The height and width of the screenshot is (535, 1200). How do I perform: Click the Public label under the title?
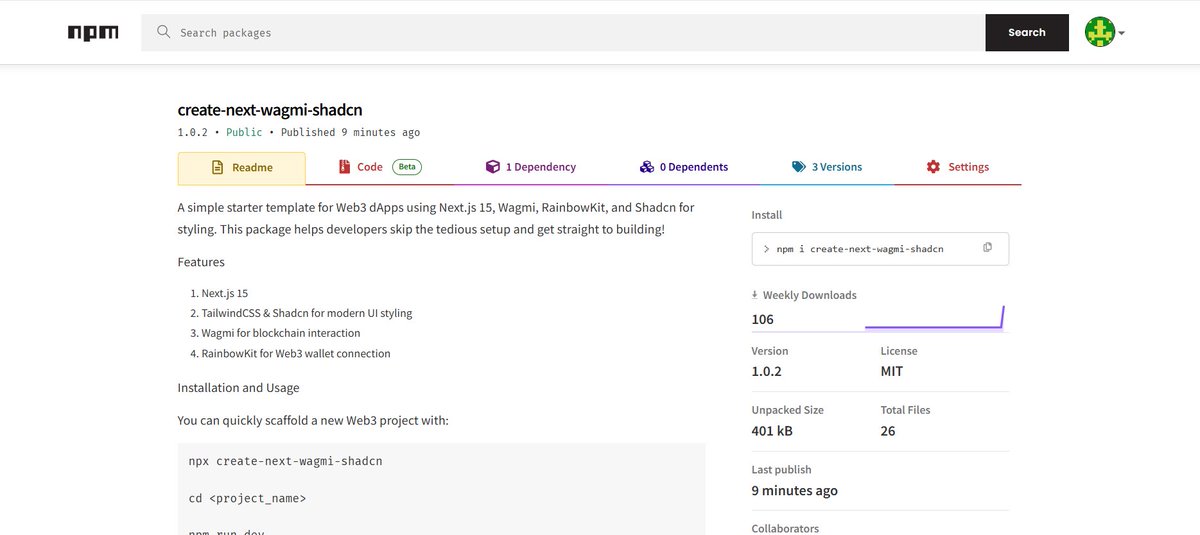[x=244, y=132]
